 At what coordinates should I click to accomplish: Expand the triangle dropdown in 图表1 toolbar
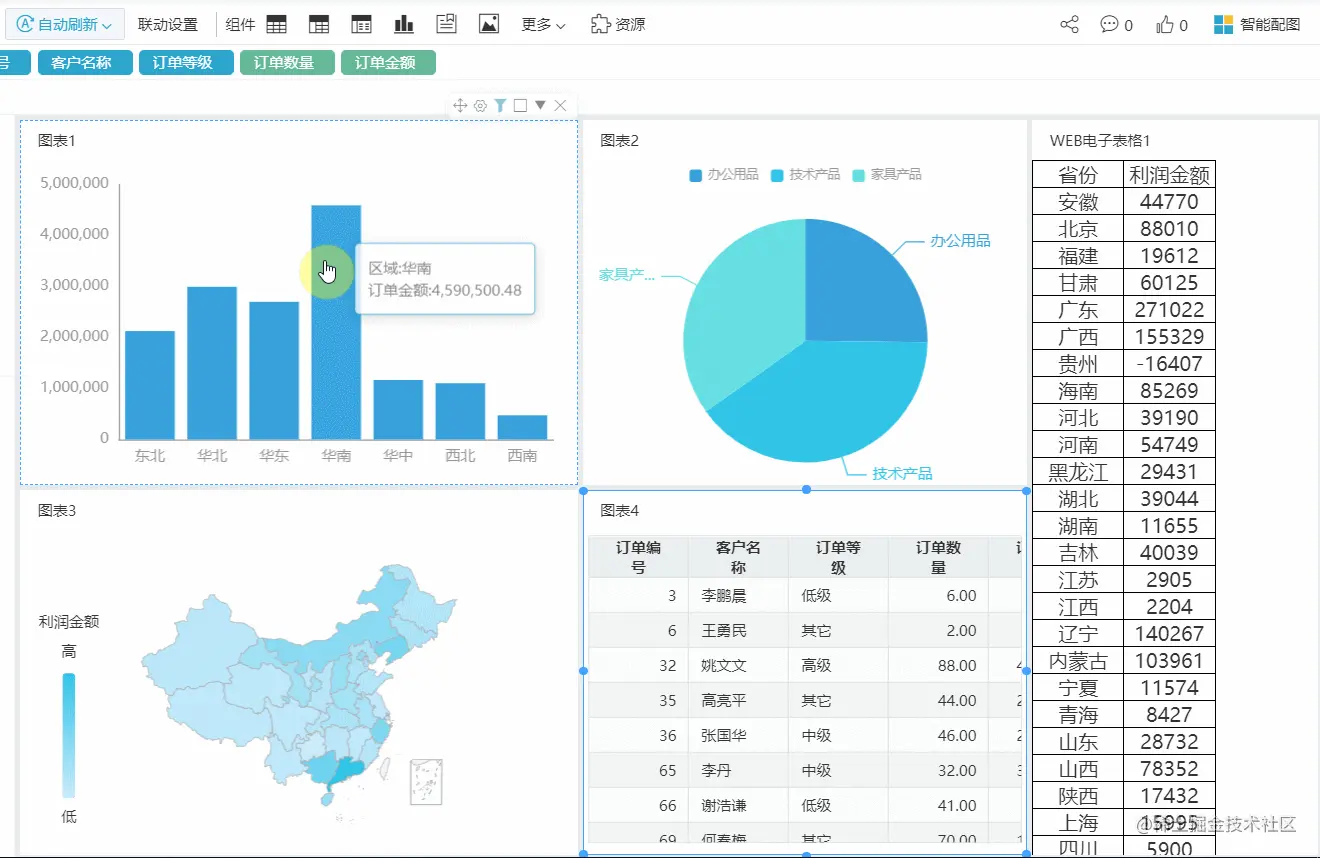540,105
